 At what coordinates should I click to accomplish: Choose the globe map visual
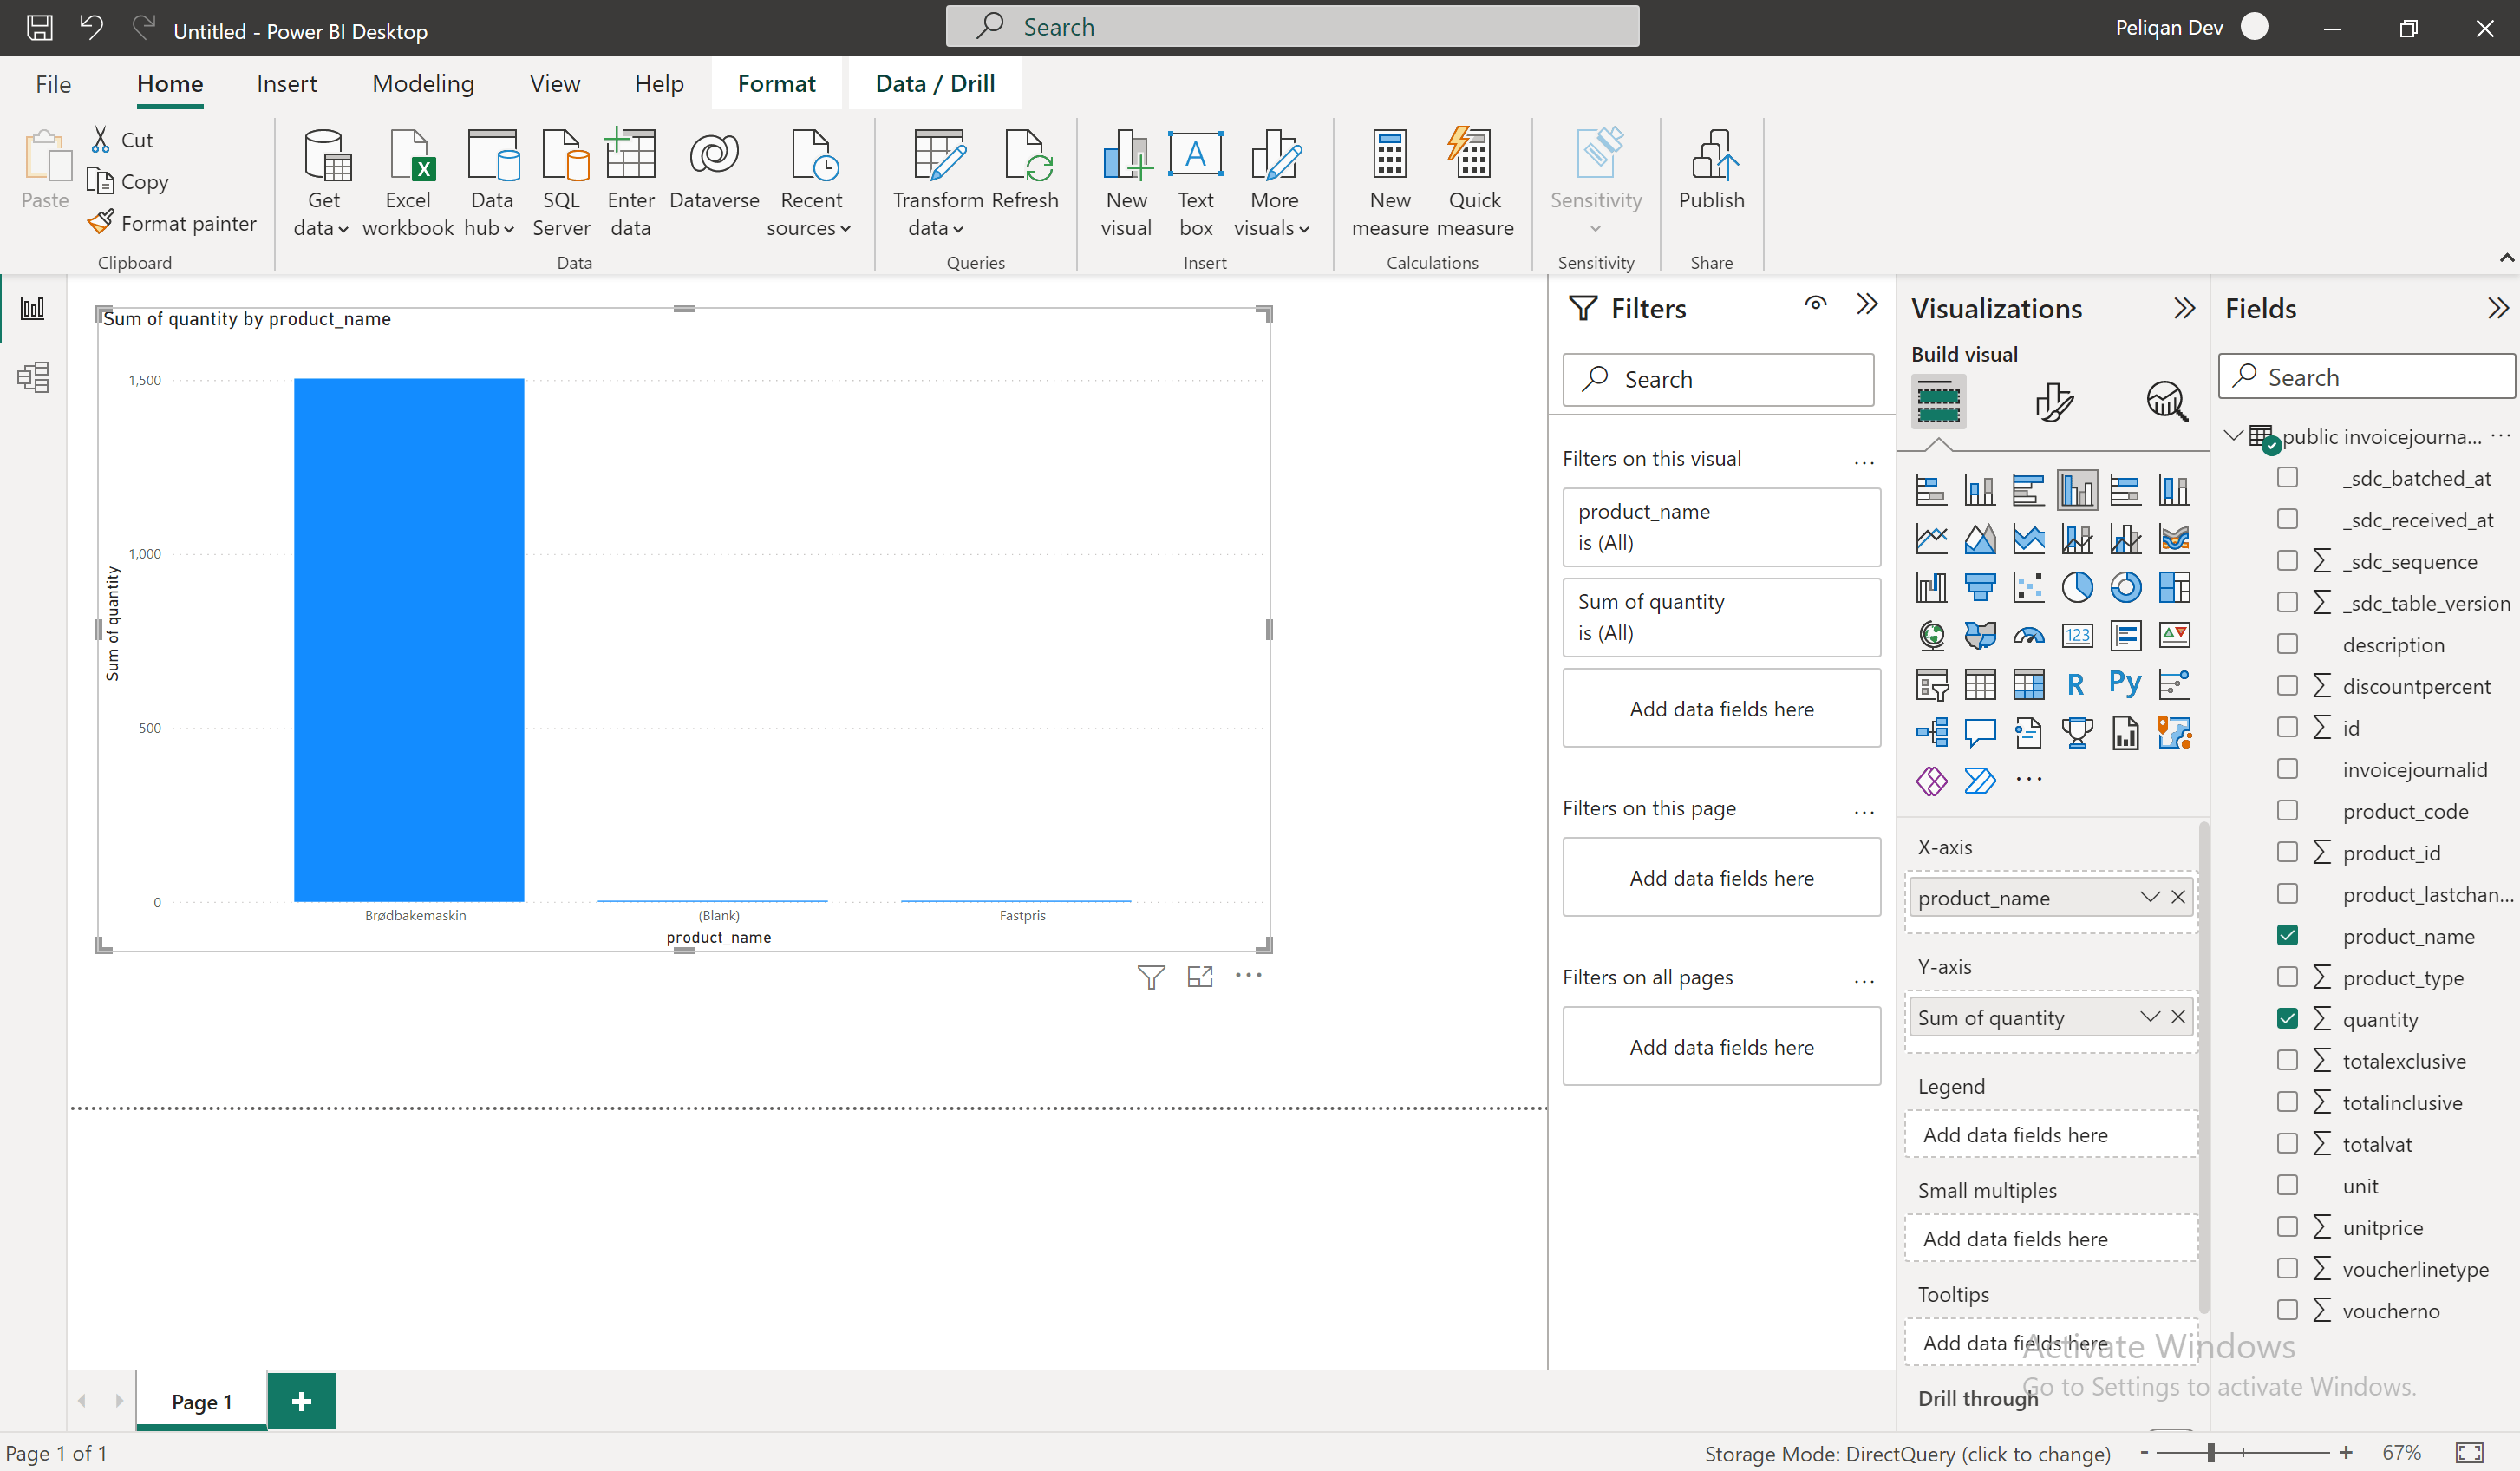pos(1932,635)
